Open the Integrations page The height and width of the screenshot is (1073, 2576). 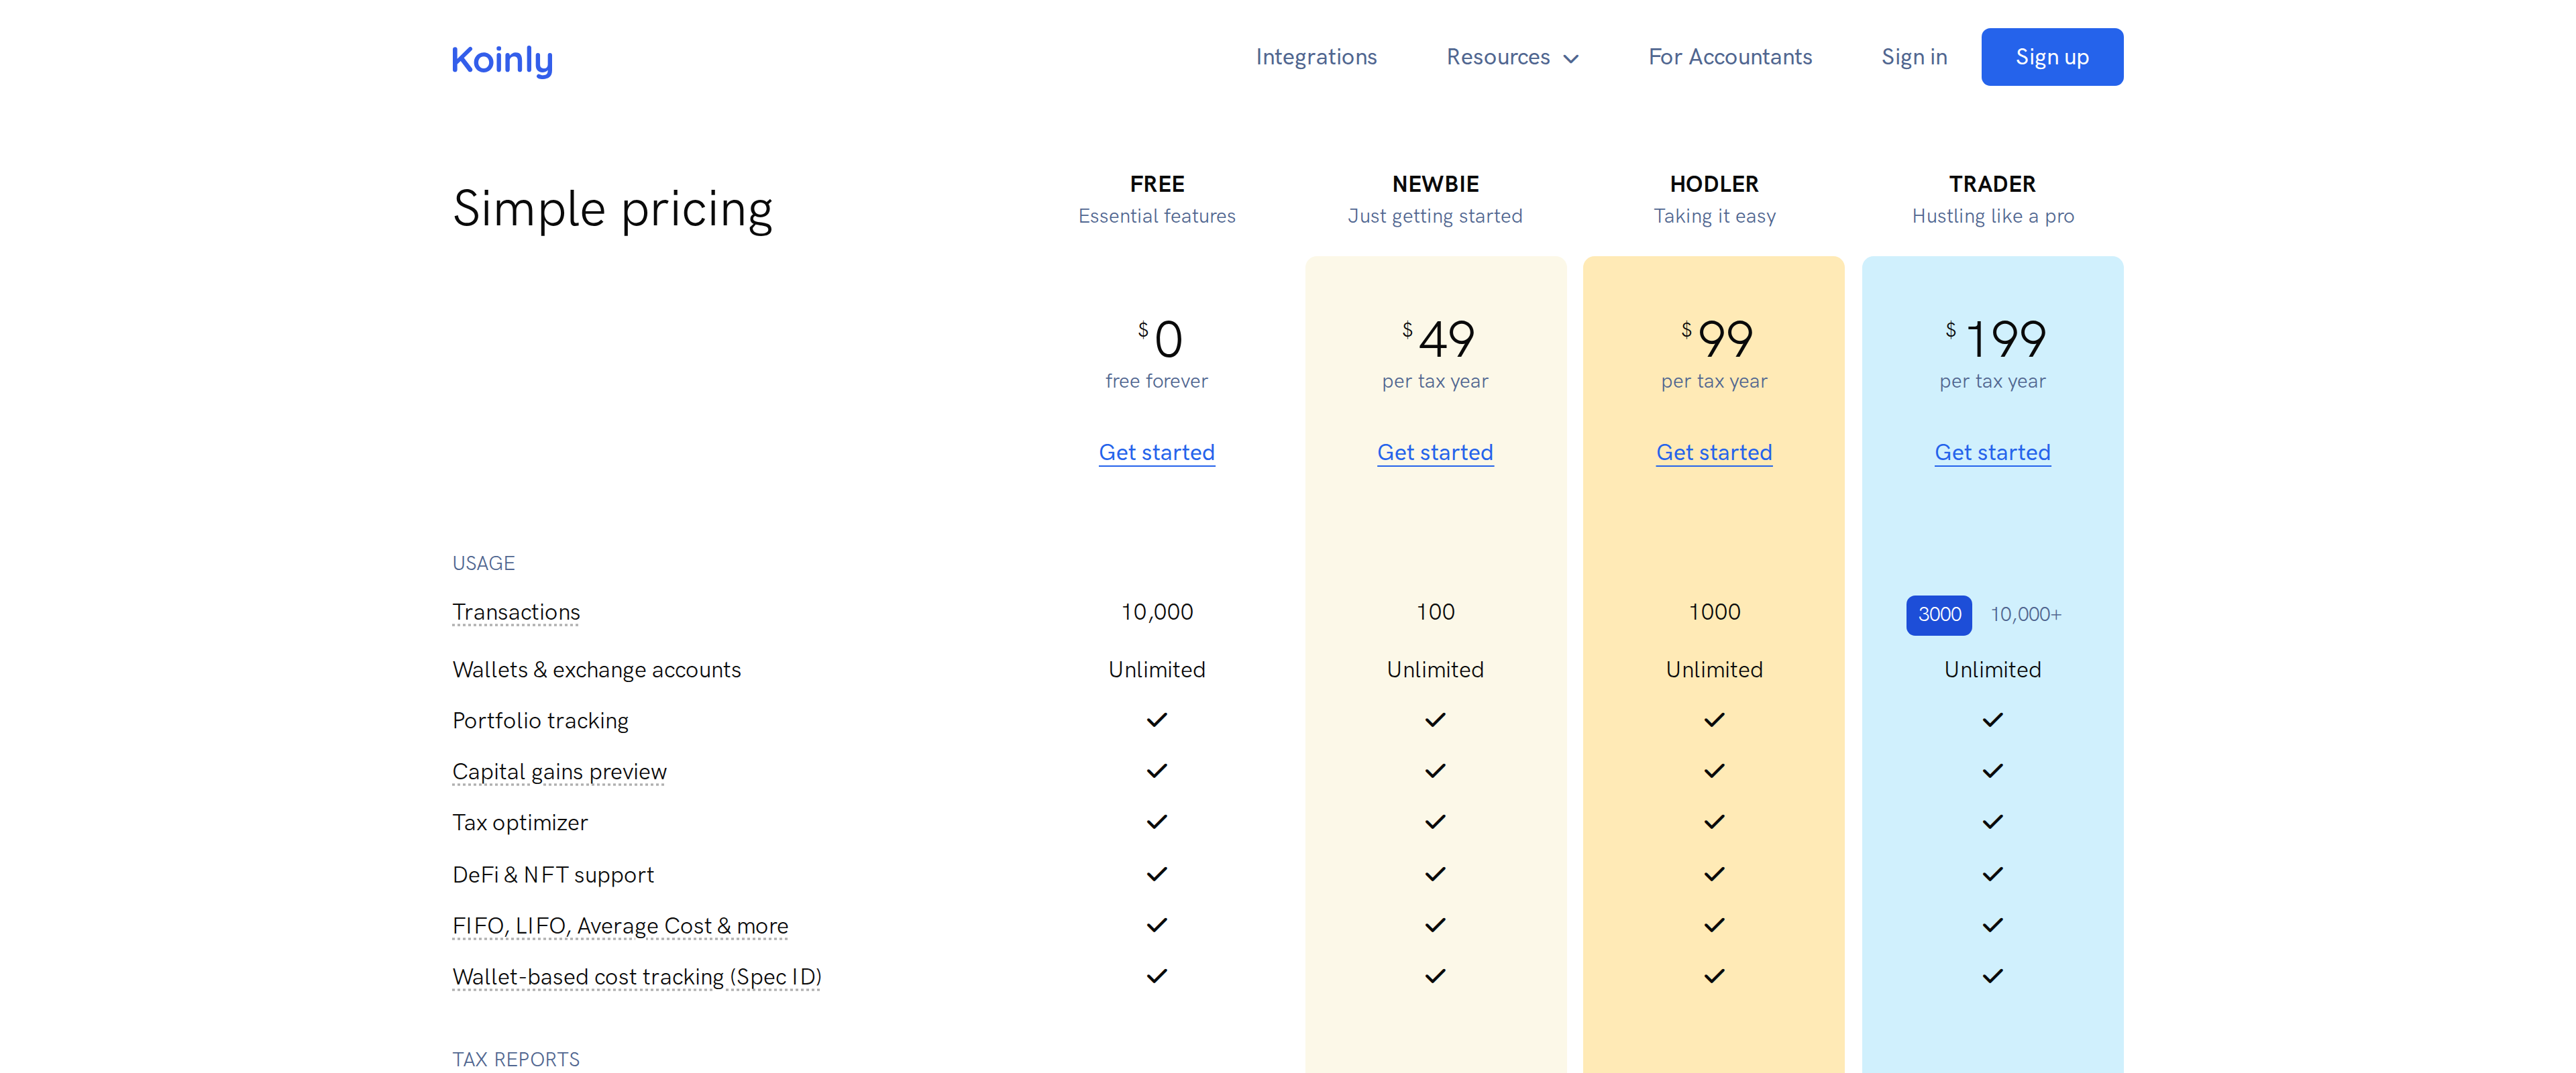click(x=1316, y=57)
